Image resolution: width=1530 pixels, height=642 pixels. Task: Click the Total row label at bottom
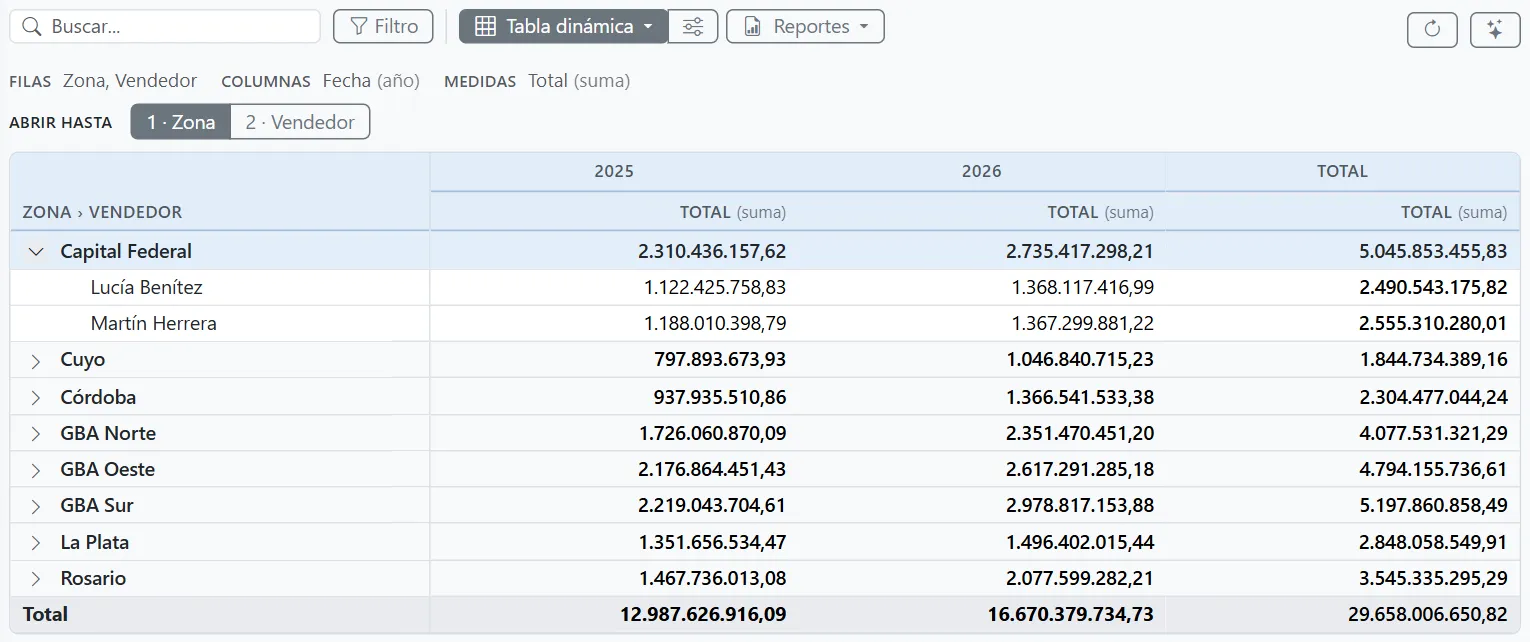45,614
